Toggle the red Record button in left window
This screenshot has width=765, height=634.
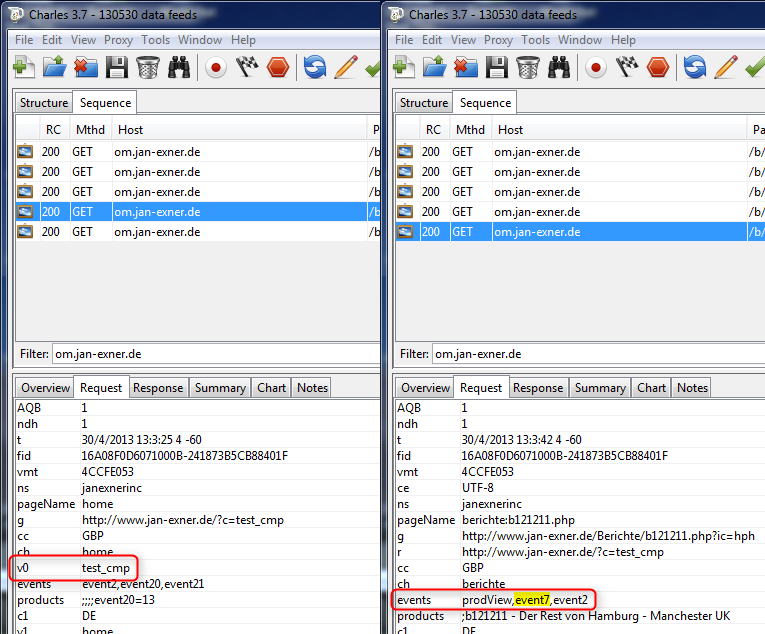[x=215, y=67]
